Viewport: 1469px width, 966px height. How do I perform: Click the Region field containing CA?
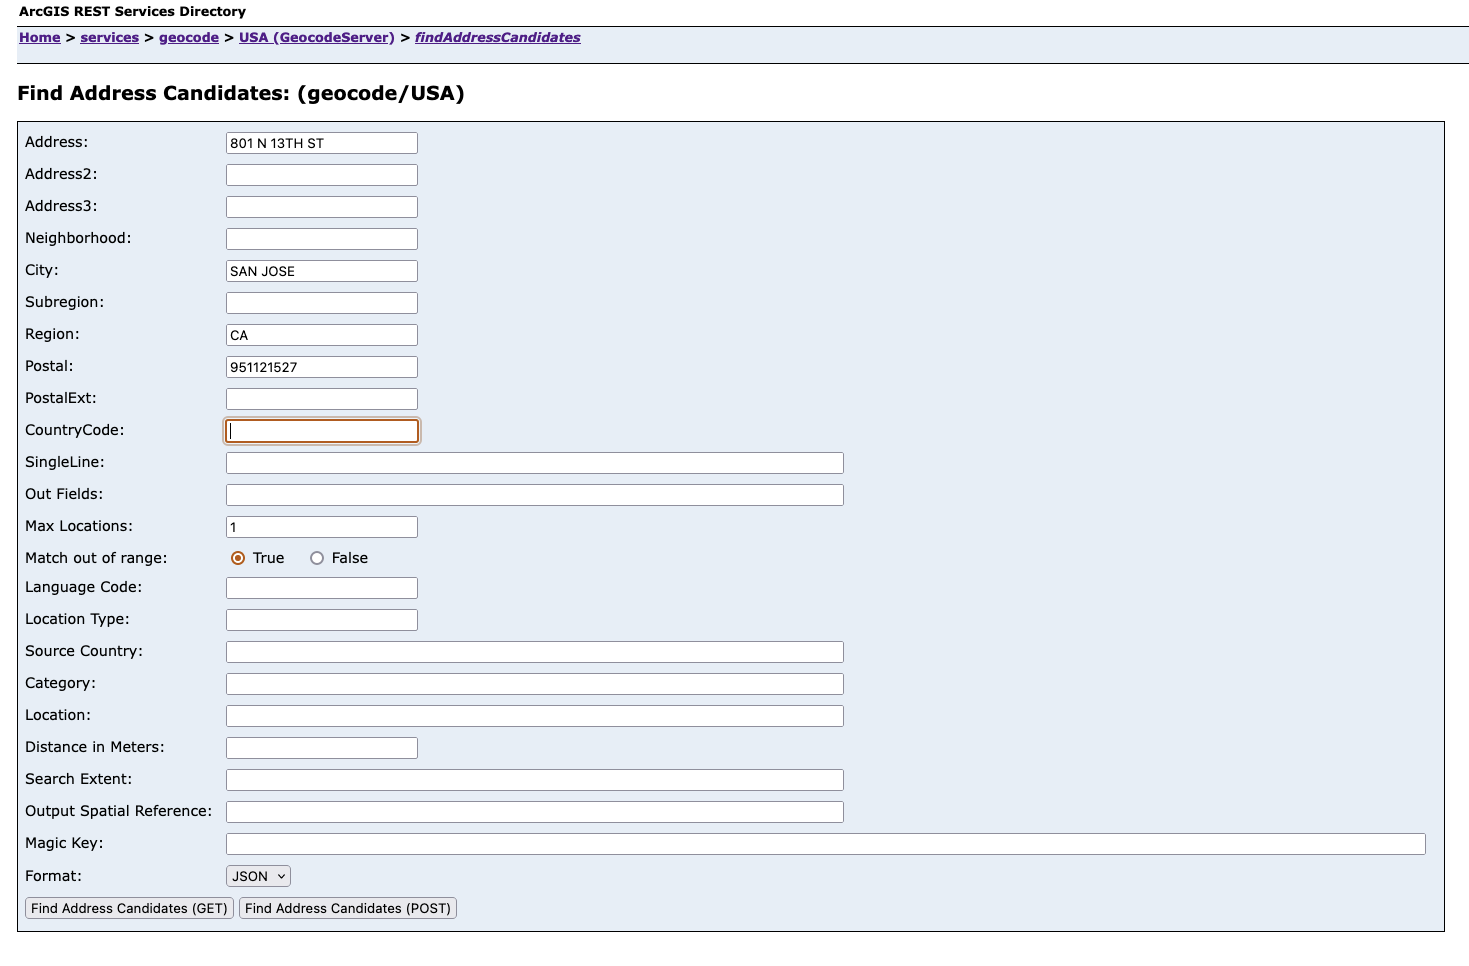pos(321,335)
